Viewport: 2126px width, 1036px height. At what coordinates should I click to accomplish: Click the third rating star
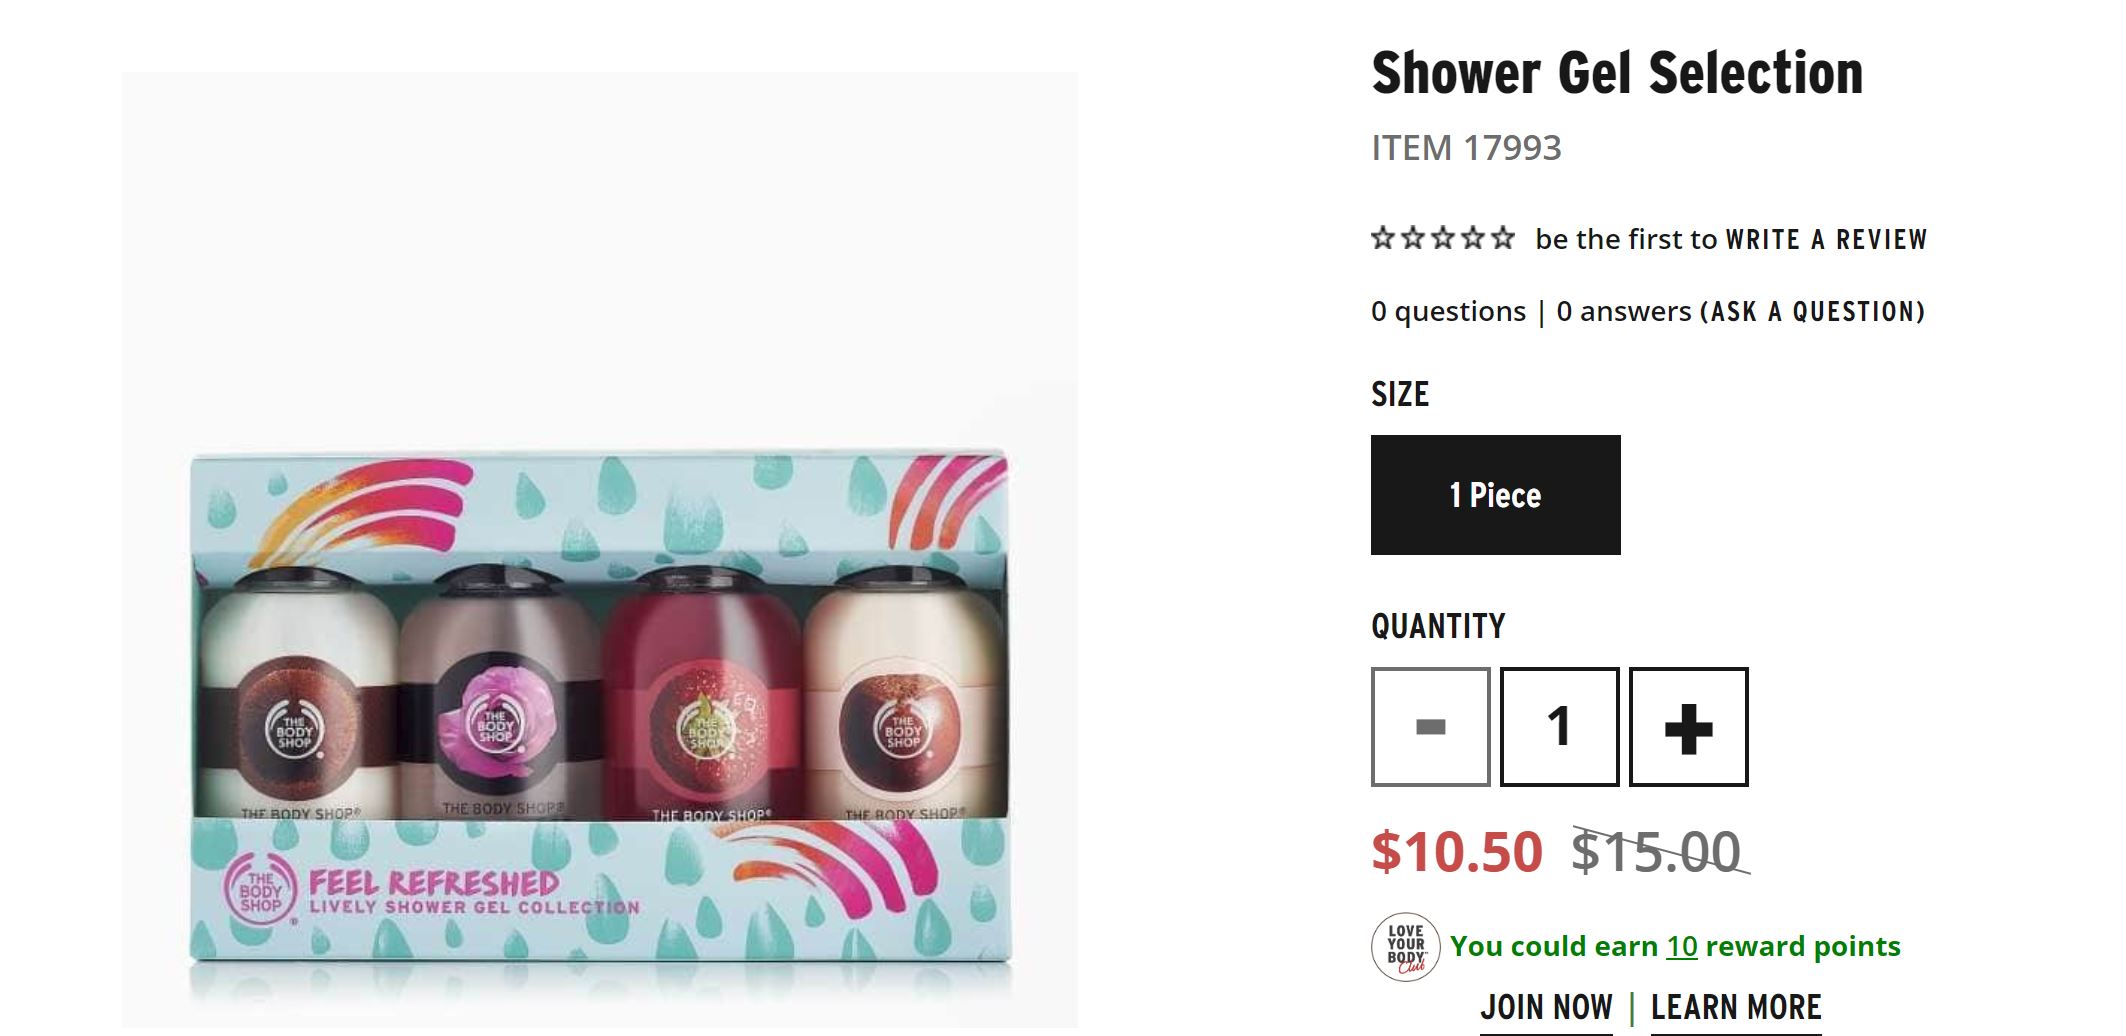click(1443, 238)
